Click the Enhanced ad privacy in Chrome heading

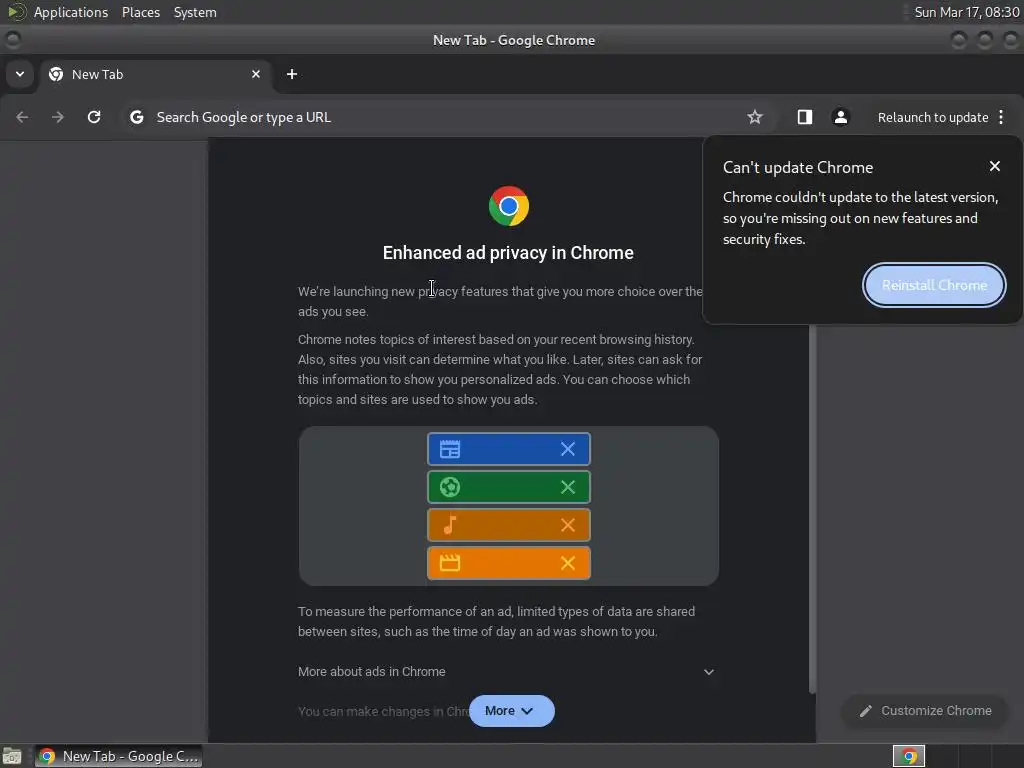[508, 253]
